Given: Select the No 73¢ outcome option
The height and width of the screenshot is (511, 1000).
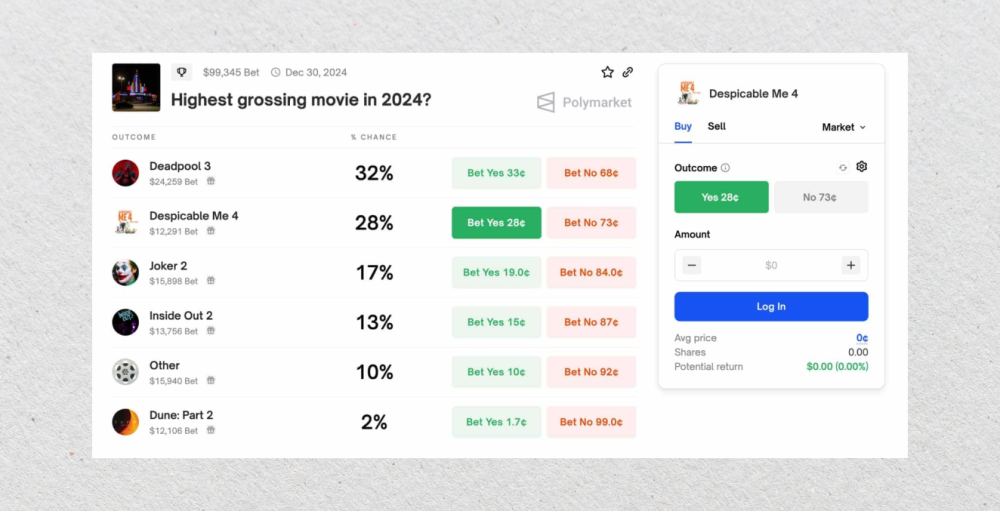Looking at the screenshot, I should [821, 197].
